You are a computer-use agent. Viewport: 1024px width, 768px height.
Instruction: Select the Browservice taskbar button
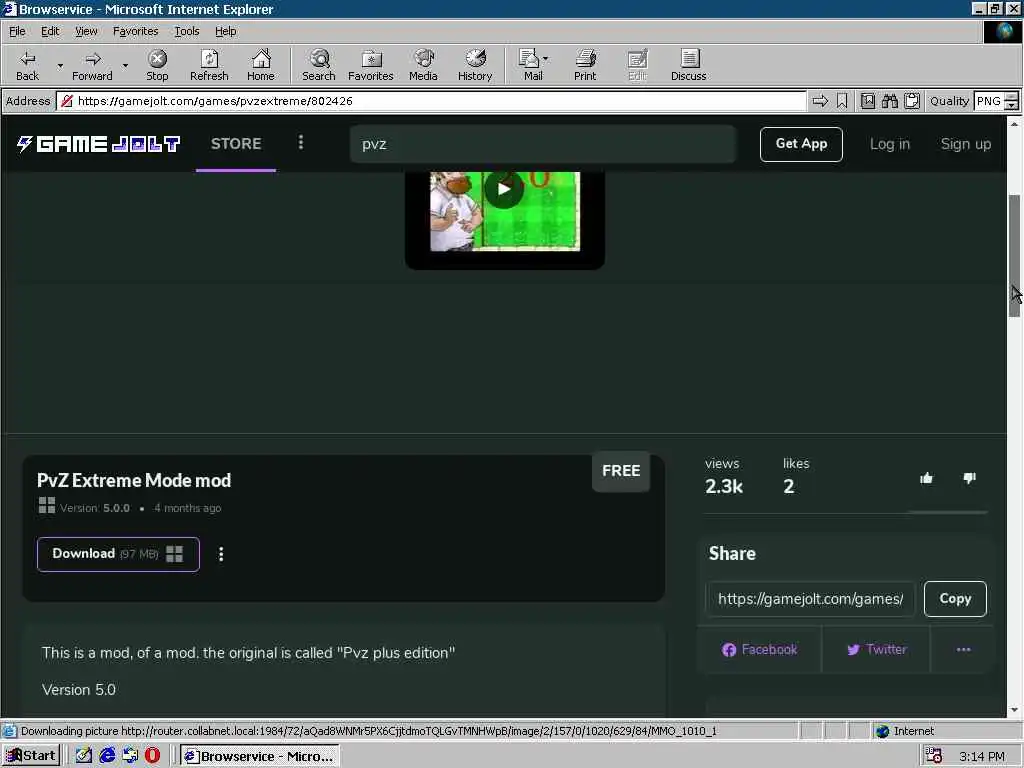pyautogui.click(x=260, y=756)
